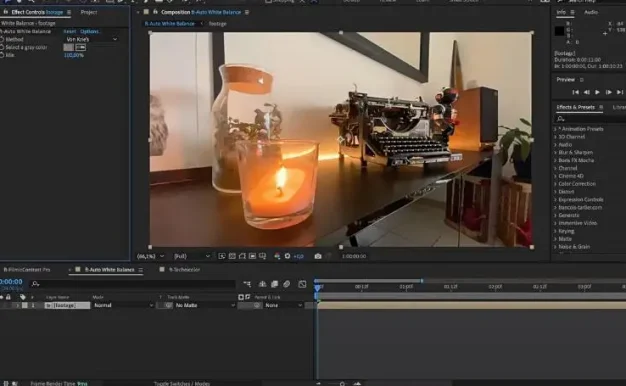Expand the Keying effects category
626x386 pixels.
(x=555, y=231)
